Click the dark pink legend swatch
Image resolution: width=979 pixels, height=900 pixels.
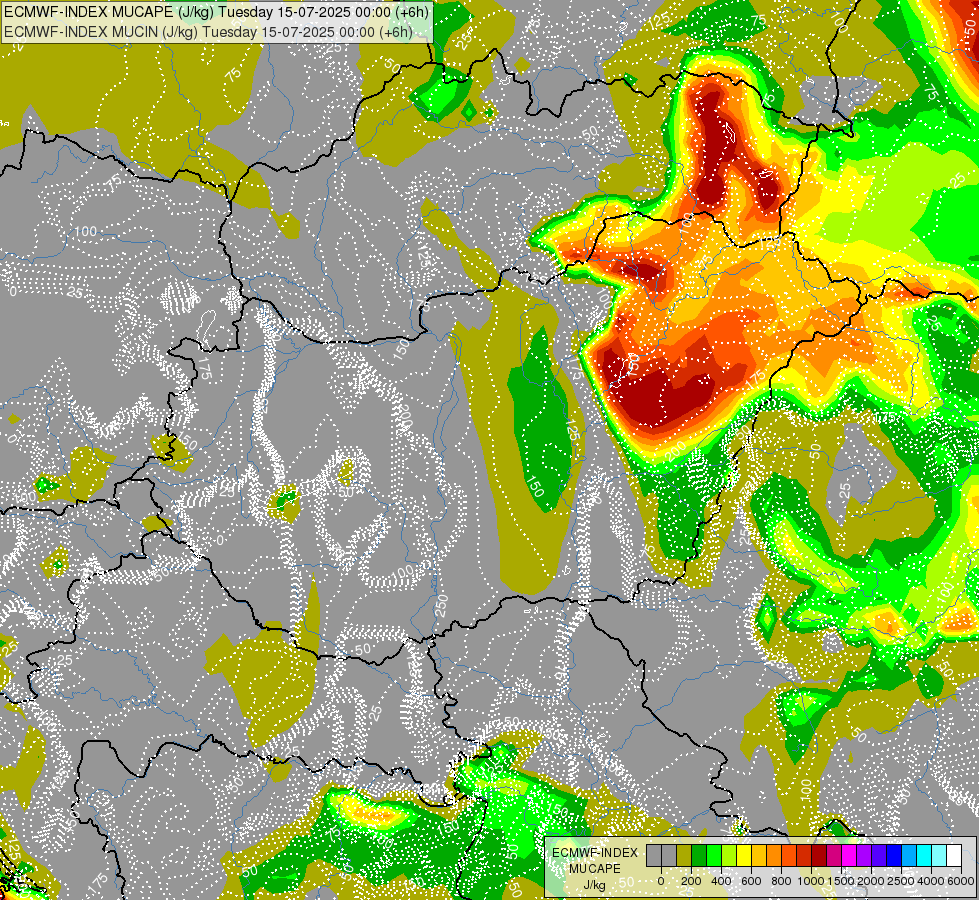pyautogui.click(x=834, y=856)
